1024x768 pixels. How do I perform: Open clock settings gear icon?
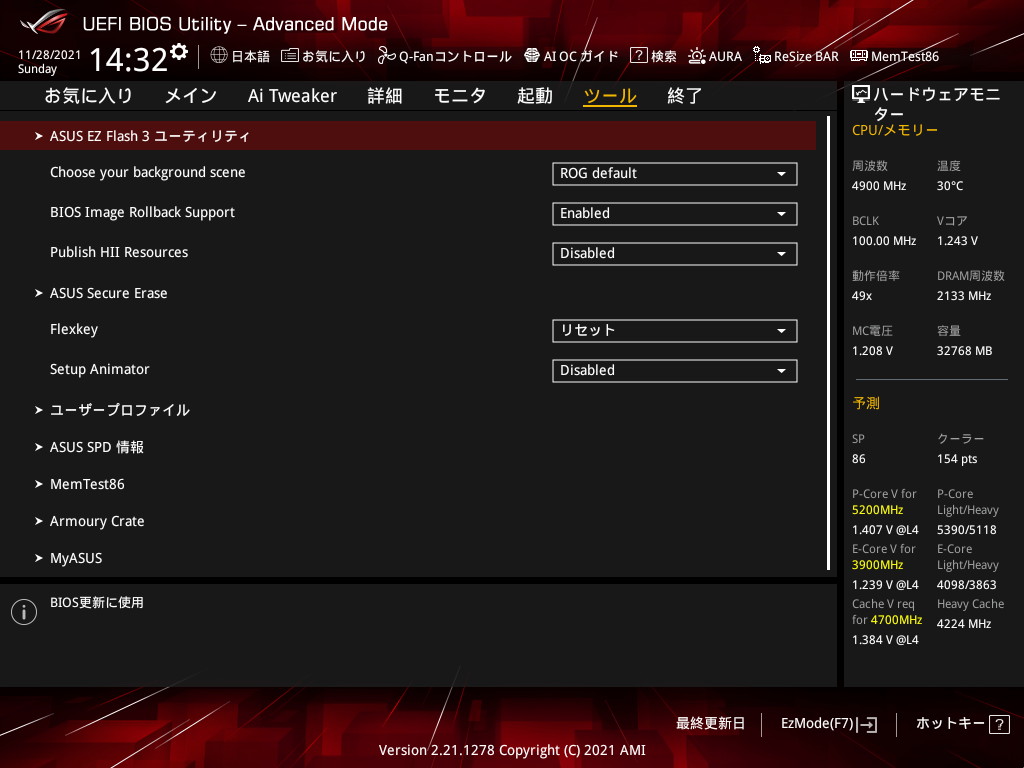(x=179, y=52)
